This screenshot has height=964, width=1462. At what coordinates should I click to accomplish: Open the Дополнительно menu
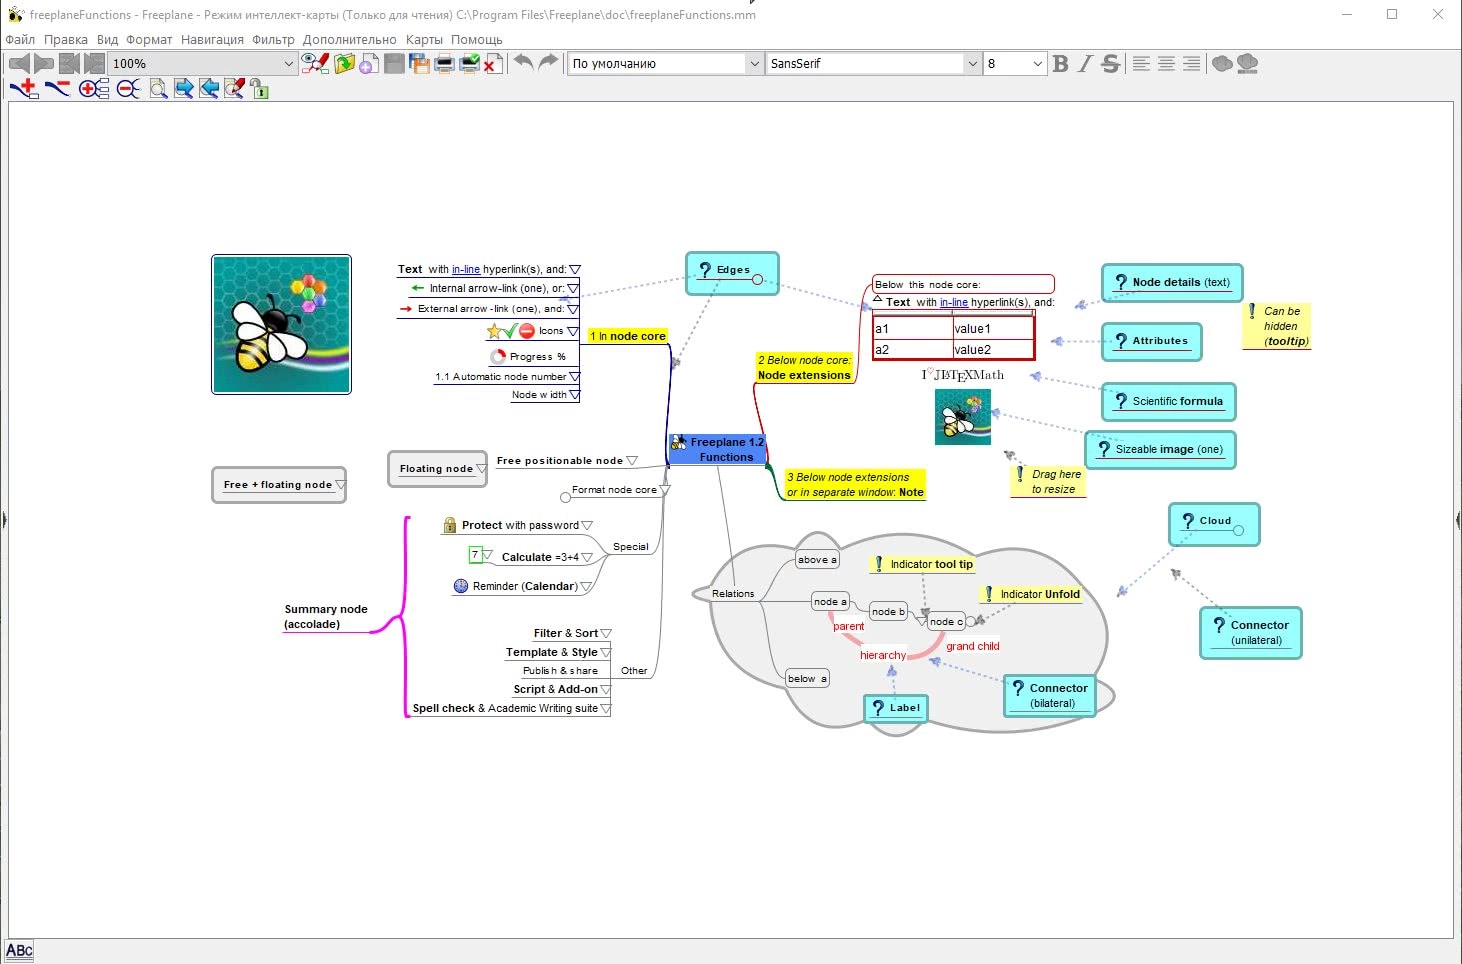pyautogui.click(x=349, y=40)
